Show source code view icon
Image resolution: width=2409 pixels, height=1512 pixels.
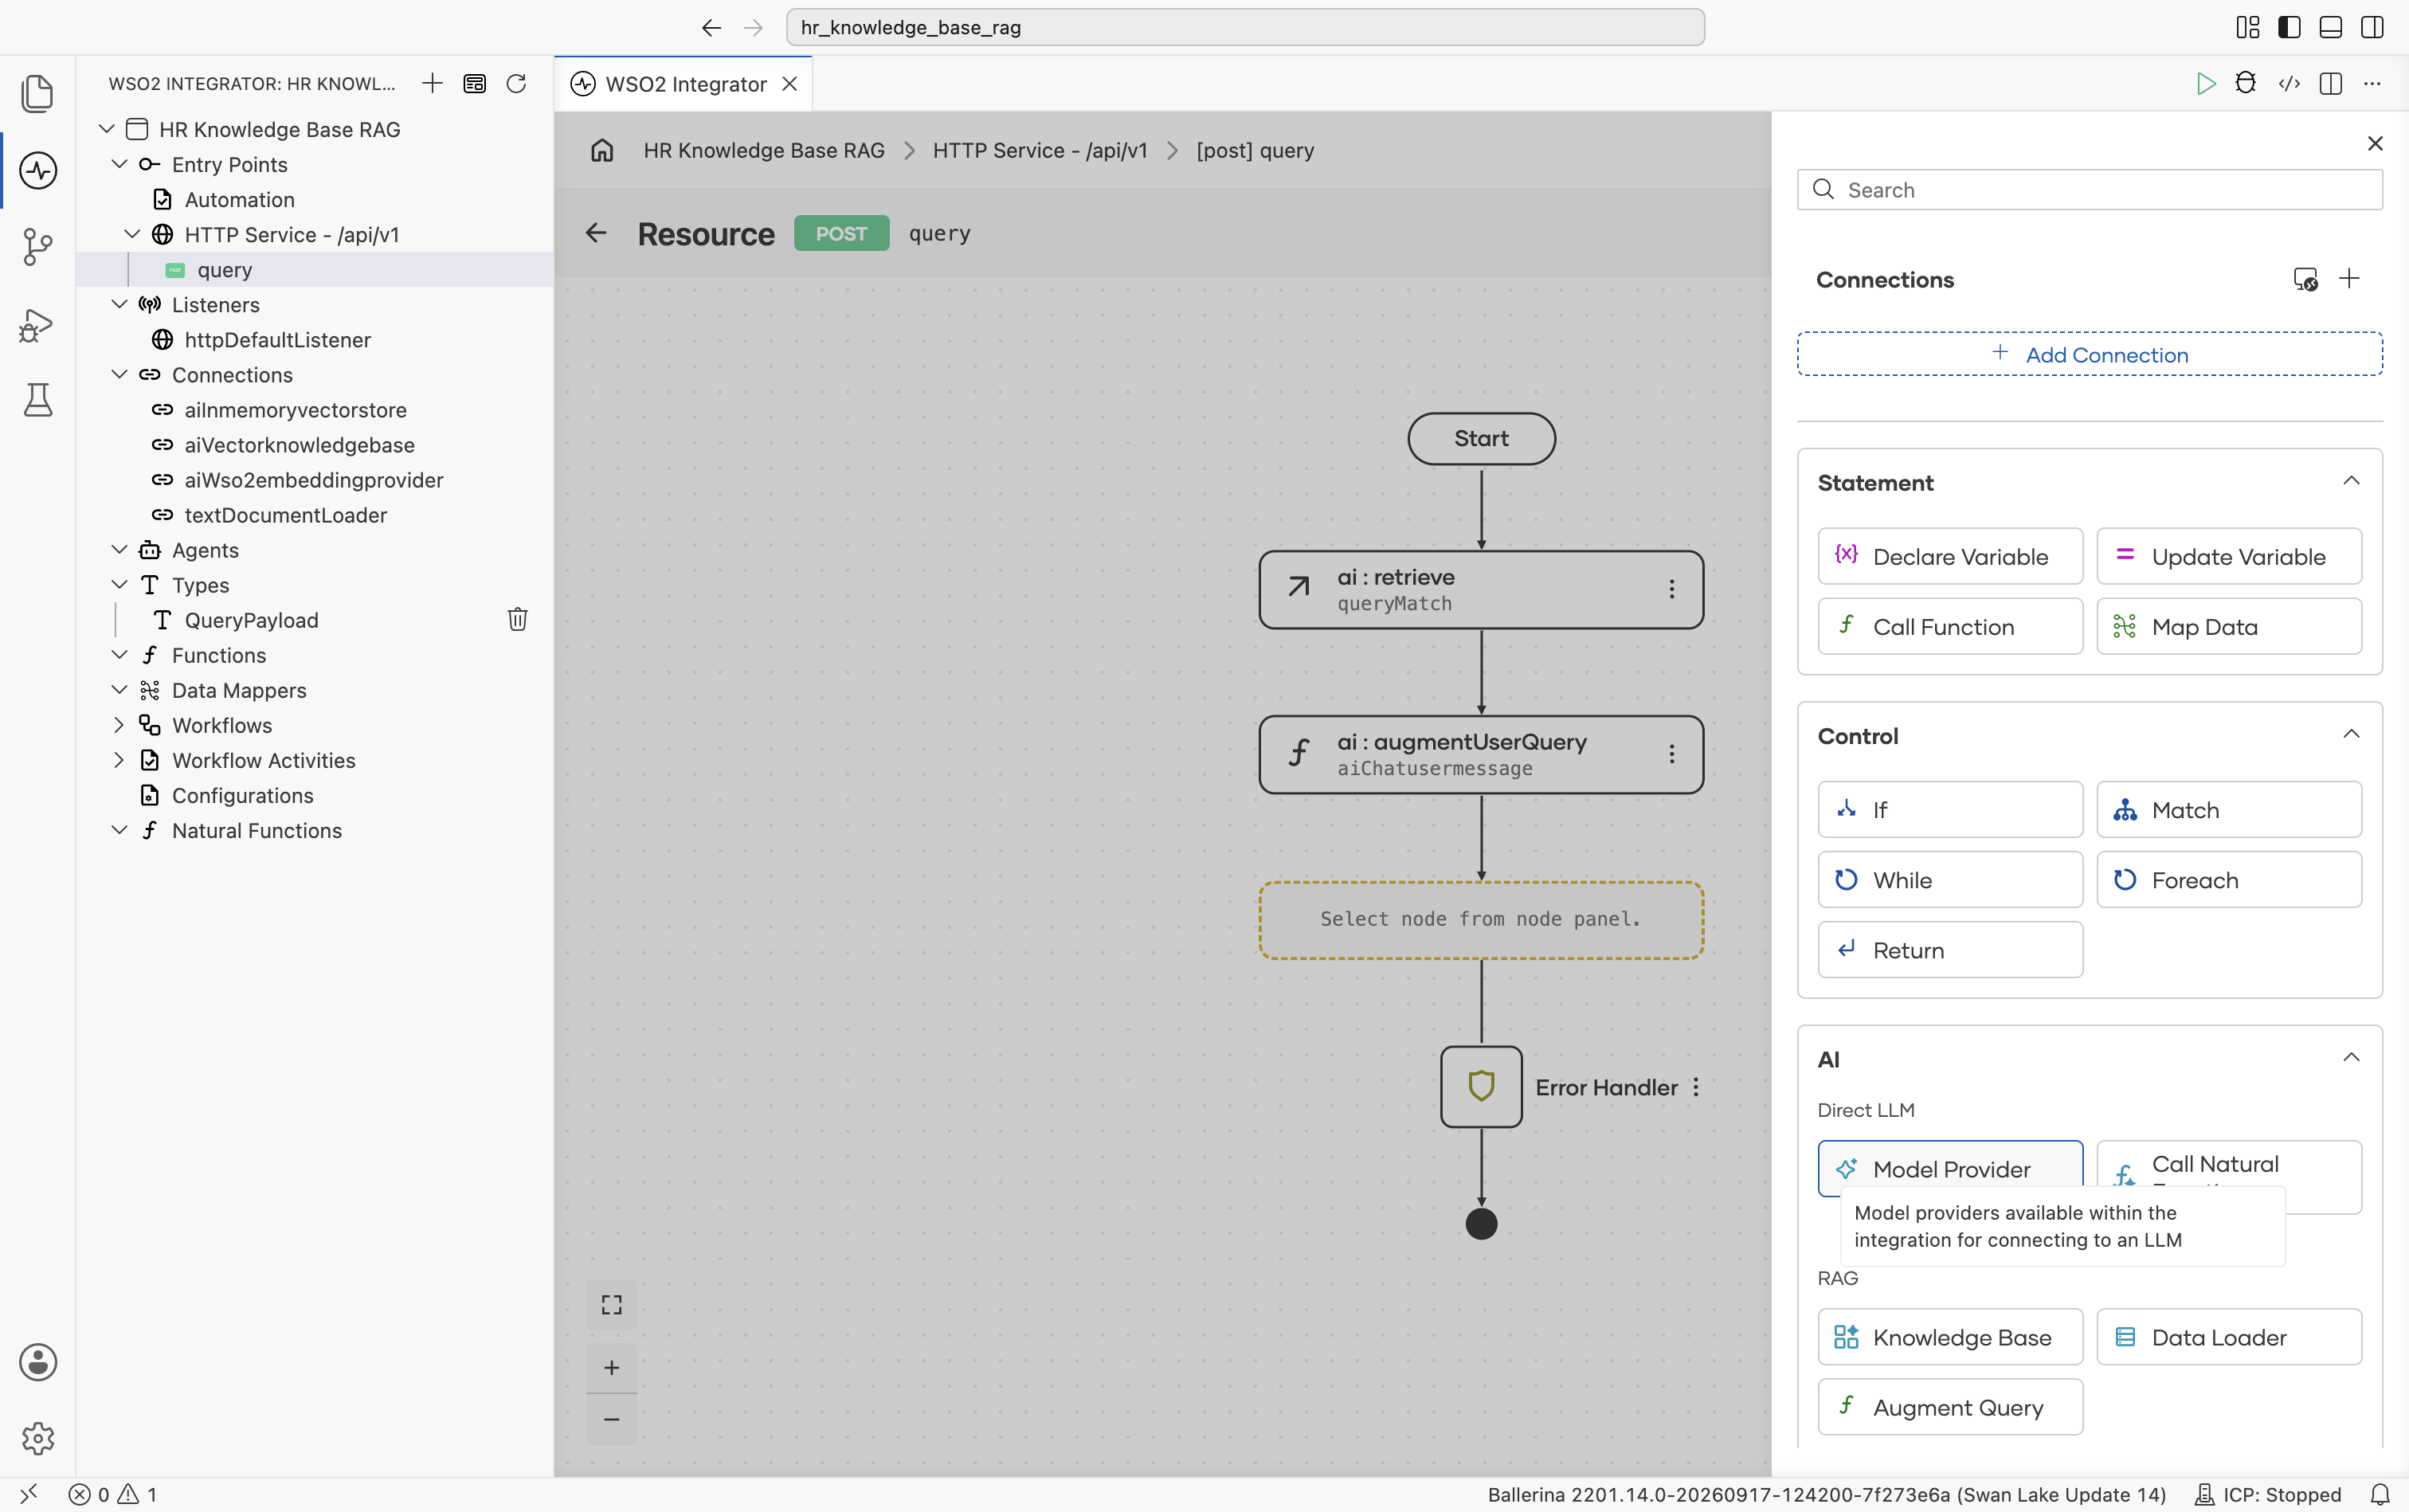coord(2289,83)
